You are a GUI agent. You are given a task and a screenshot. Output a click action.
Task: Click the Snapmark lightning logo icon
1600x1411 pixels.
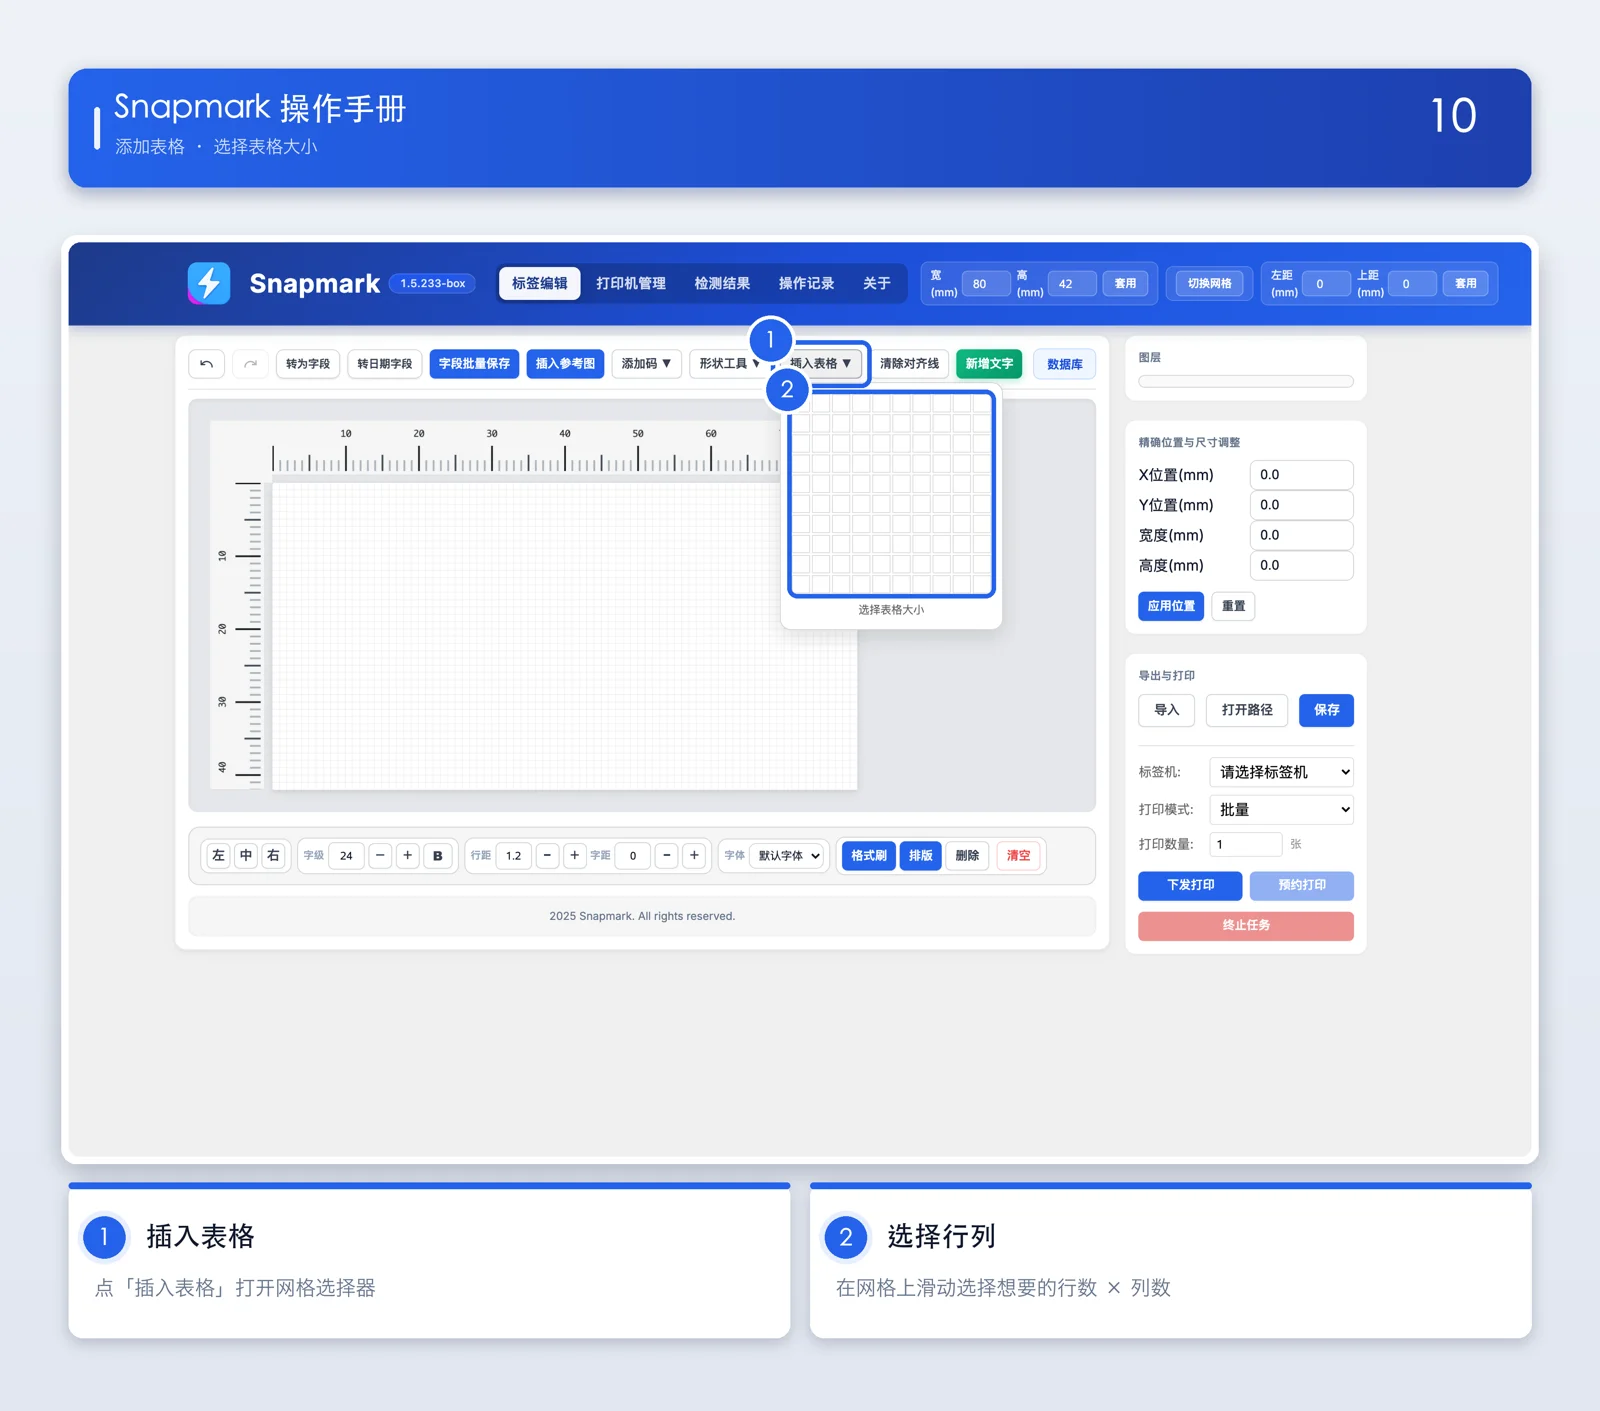click(209, 283)
